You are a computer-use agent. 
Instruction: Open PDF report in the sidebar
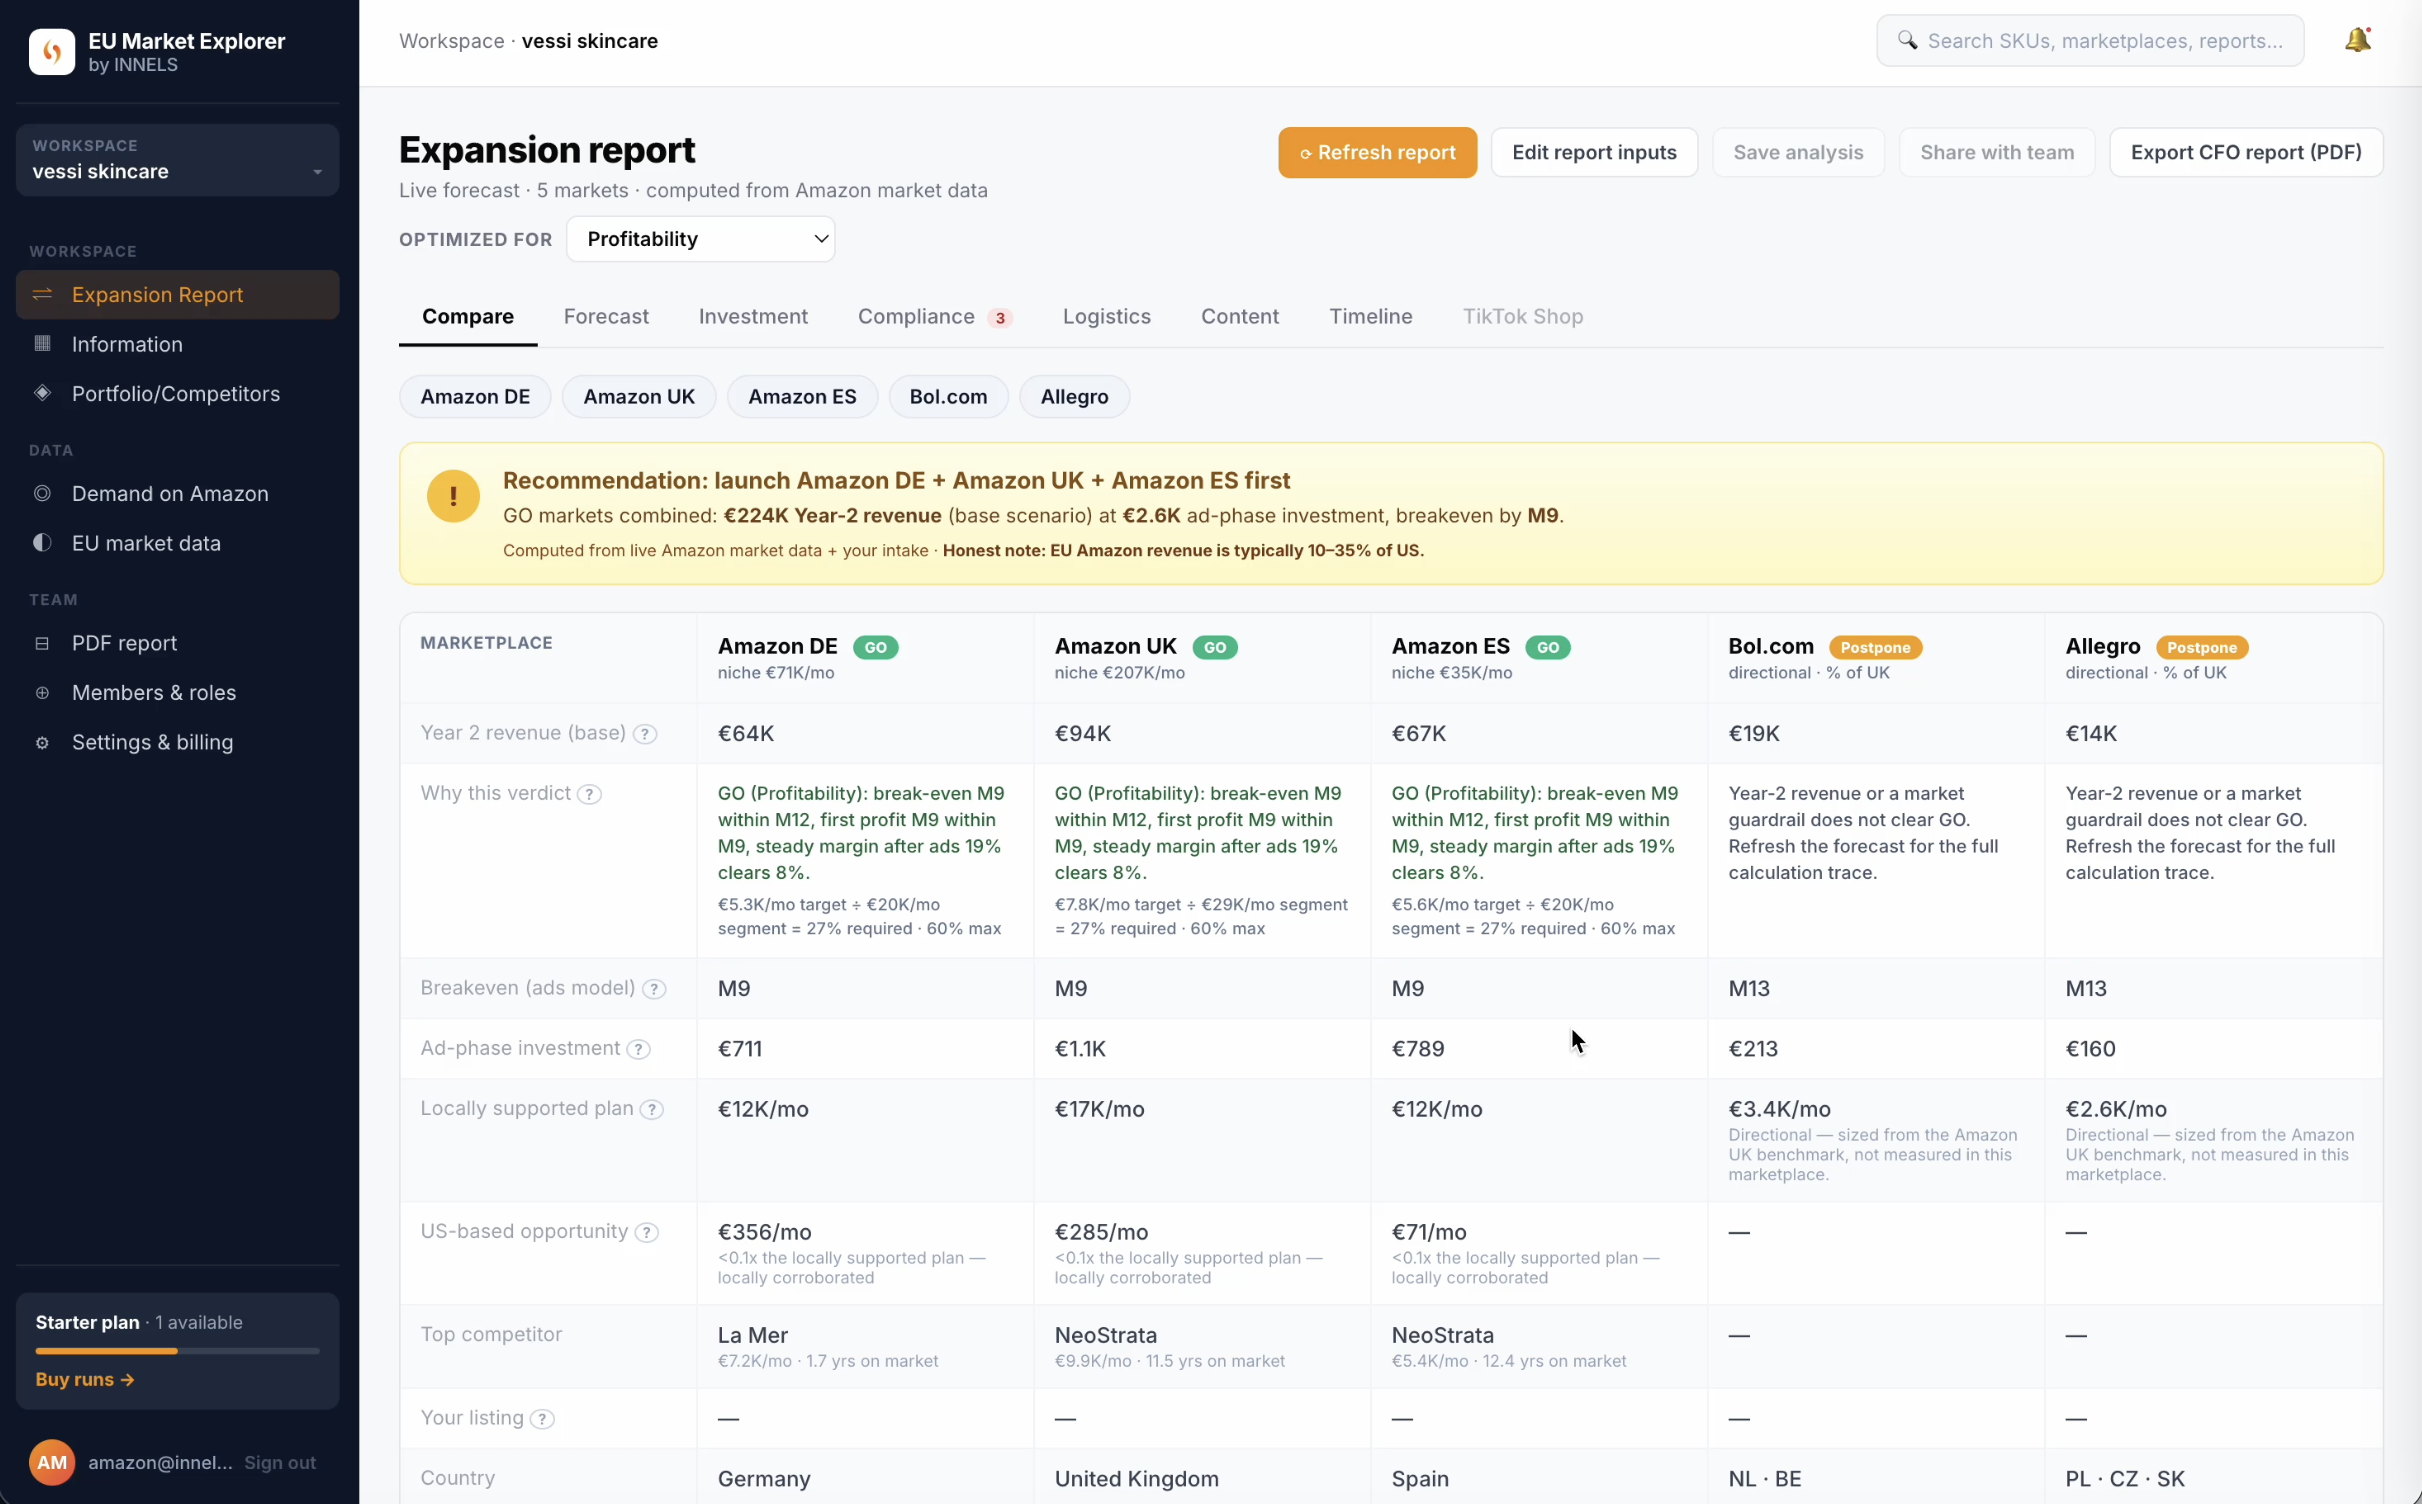(177, 643)
